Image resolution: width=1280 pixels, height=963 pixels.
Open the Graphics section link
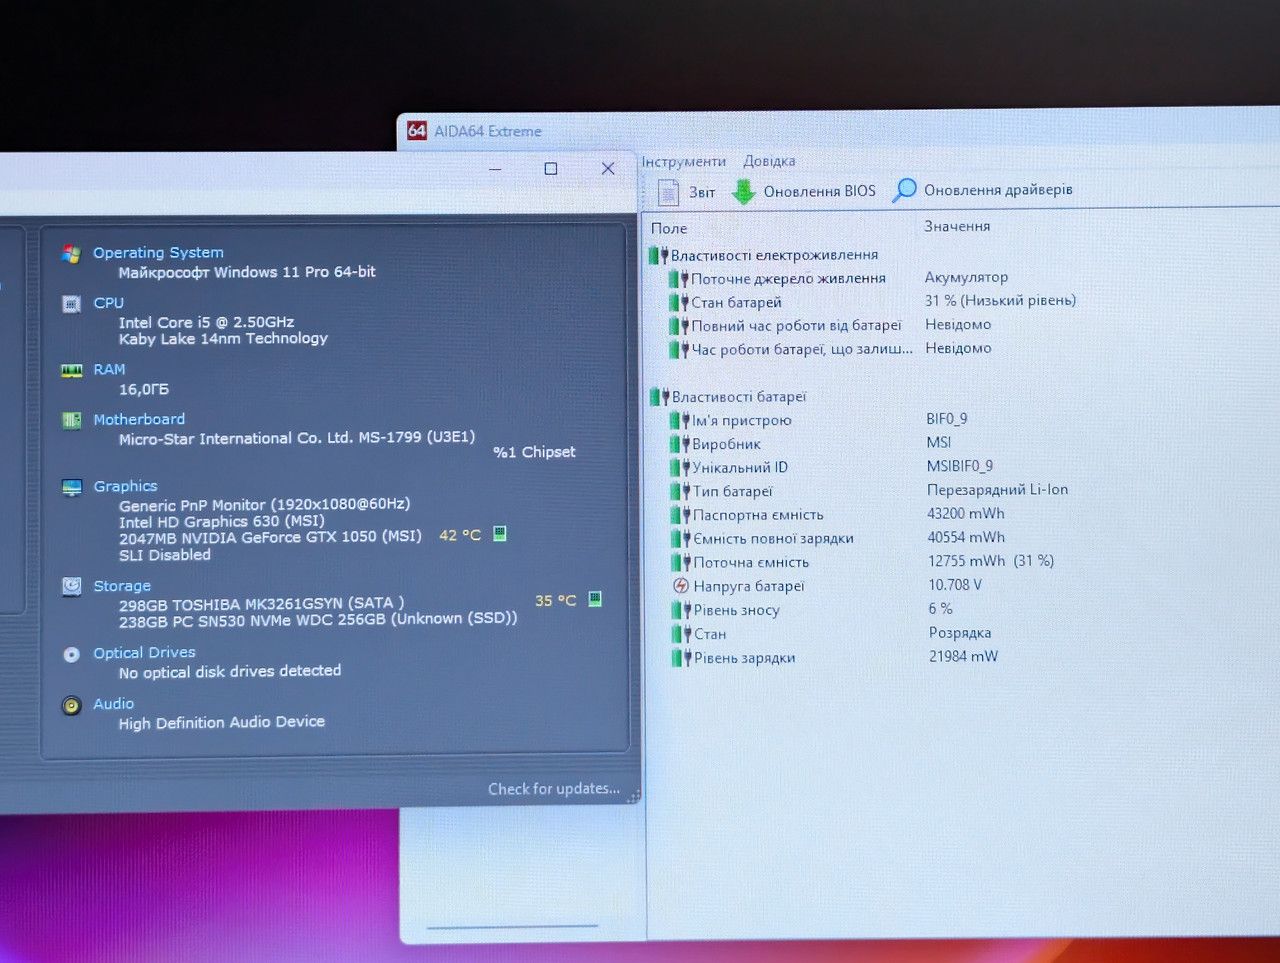[125, 486]
